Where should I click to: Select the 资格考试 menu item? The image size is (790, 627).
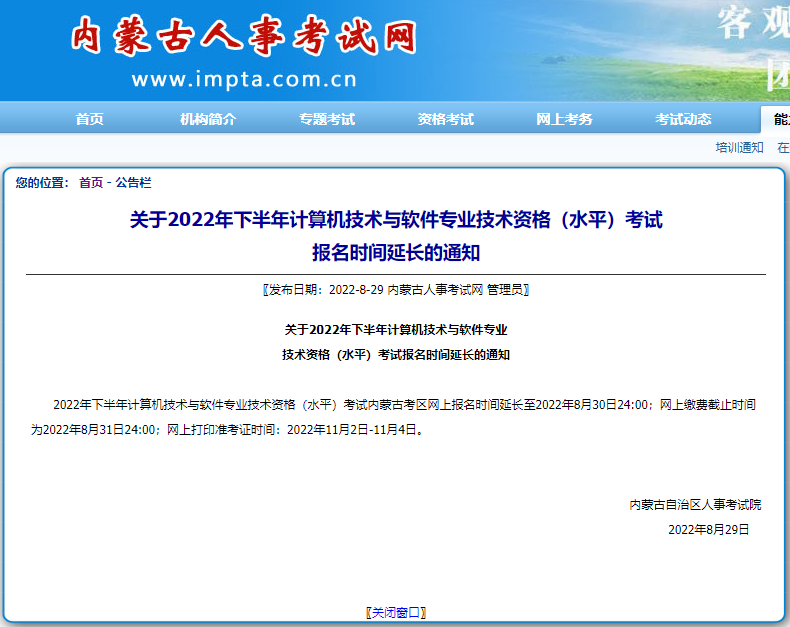point(445,119)
